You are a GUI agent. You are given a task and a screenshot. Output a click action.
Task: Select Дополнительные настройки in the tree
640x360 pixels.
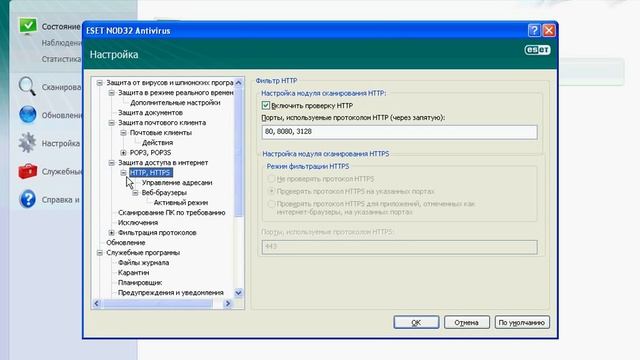pos(175,103)
